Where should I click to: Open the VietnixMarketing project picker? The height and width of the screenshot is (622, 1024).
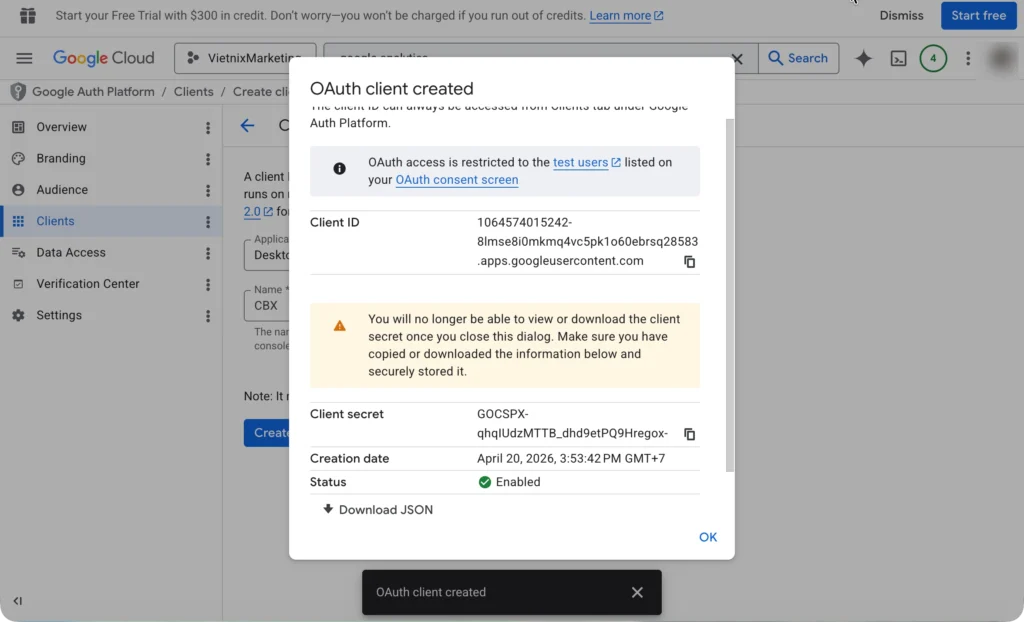pyautogui.click(x=245, y=59)
